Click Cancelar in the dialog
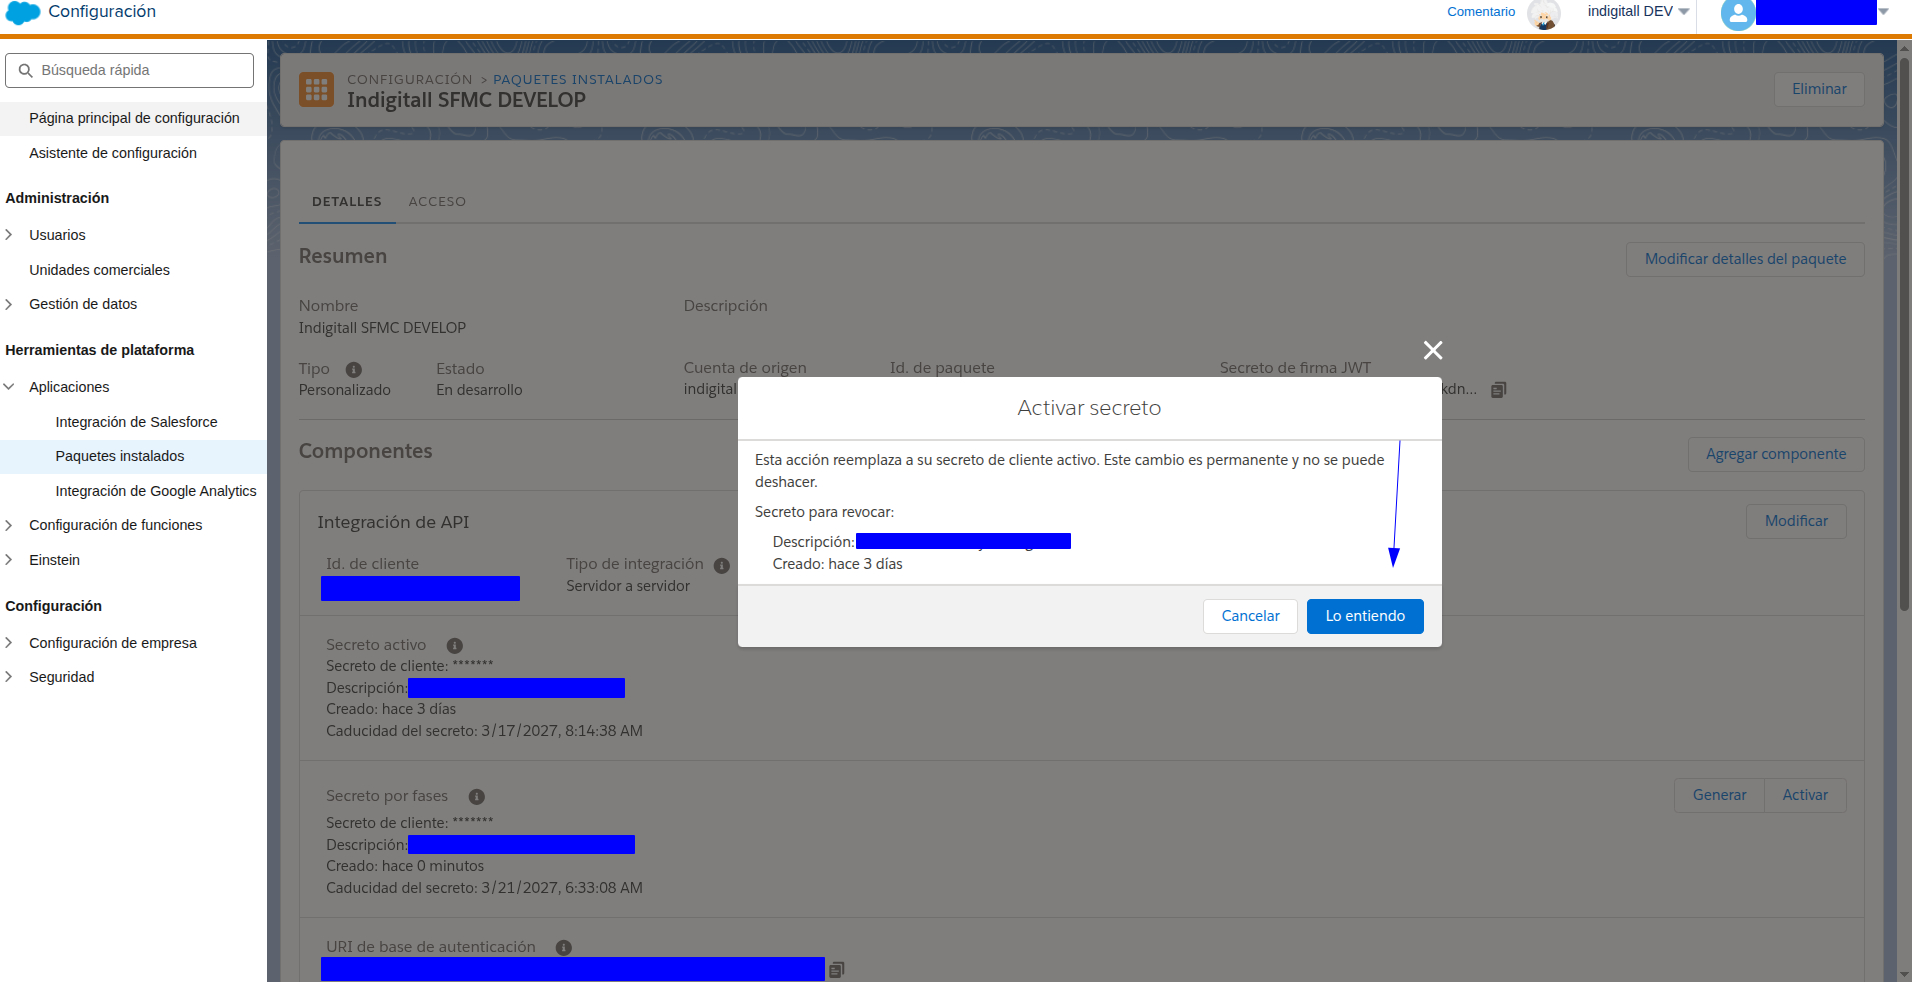1912x982 pixels. click(x=1250, y=616)
